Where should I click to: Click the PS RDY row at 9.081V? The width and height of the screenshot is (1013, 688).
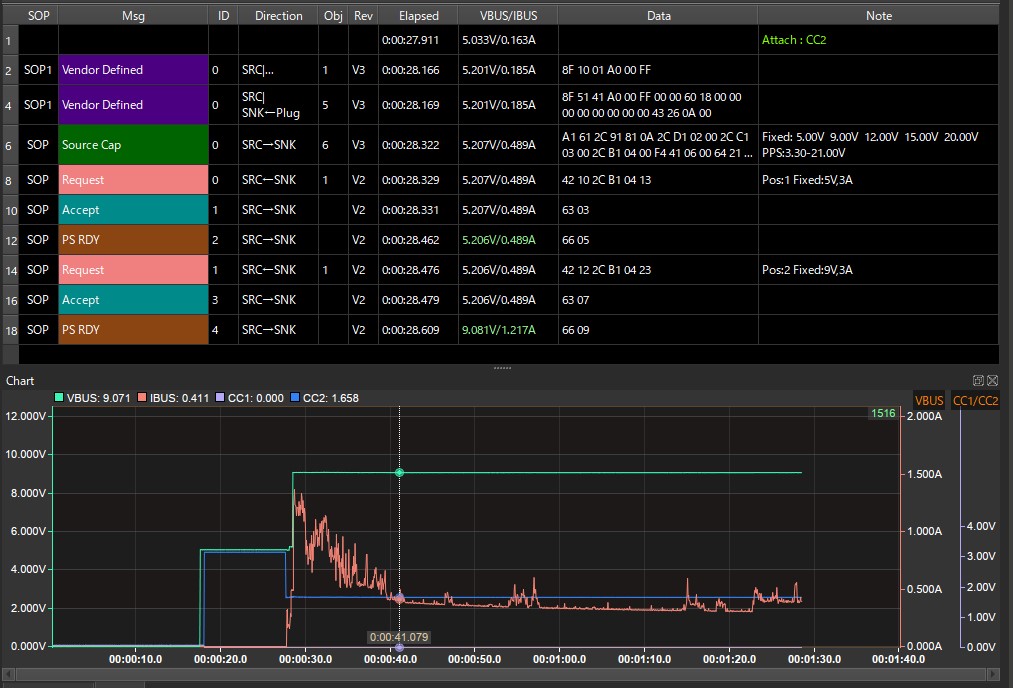pyautogui.click(x=501, y=329)
